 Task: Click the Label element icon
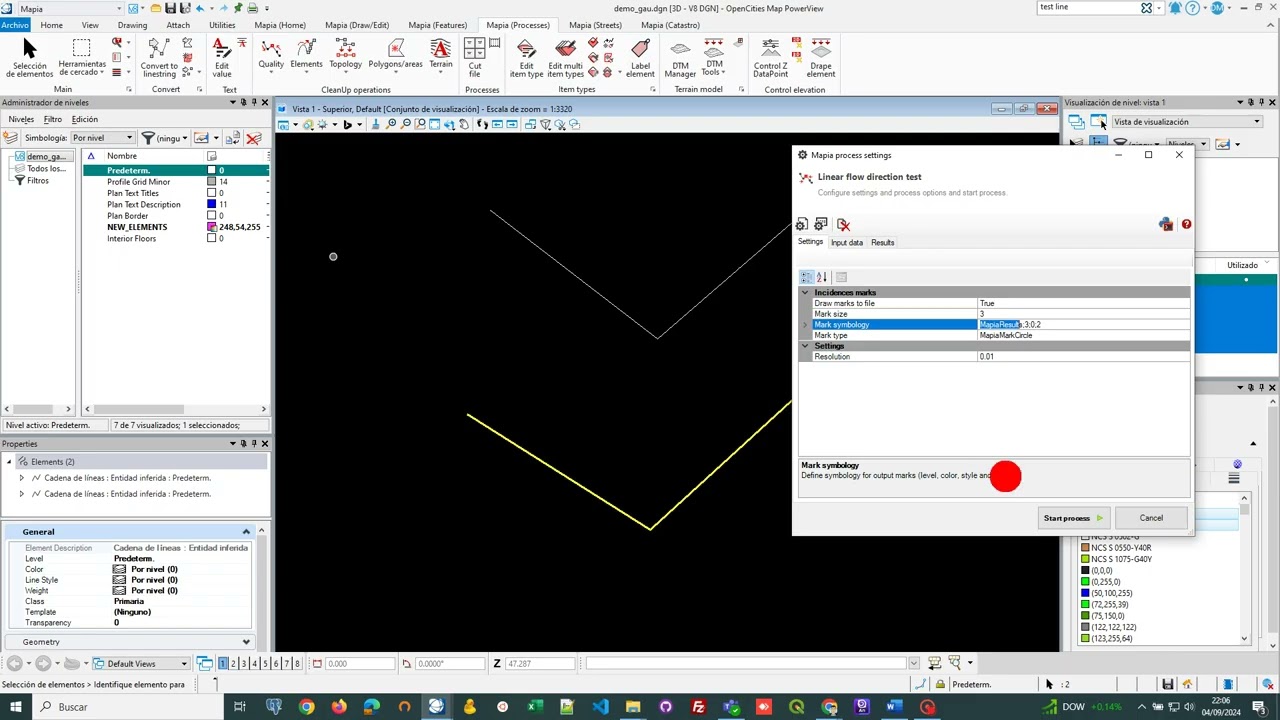640,57
